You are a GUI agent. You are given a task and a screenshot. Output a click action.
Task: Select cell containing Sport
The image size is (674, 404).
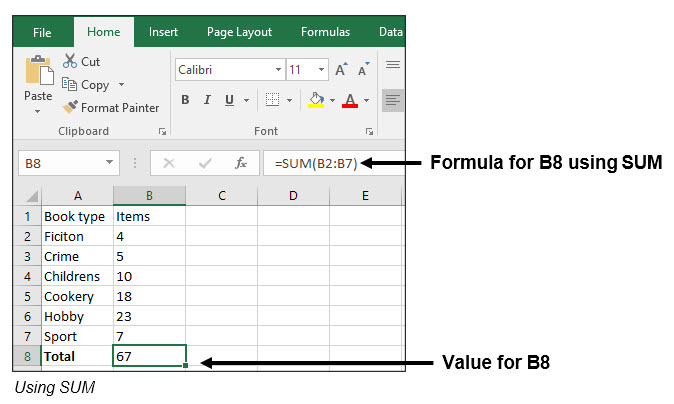[77, 336]
